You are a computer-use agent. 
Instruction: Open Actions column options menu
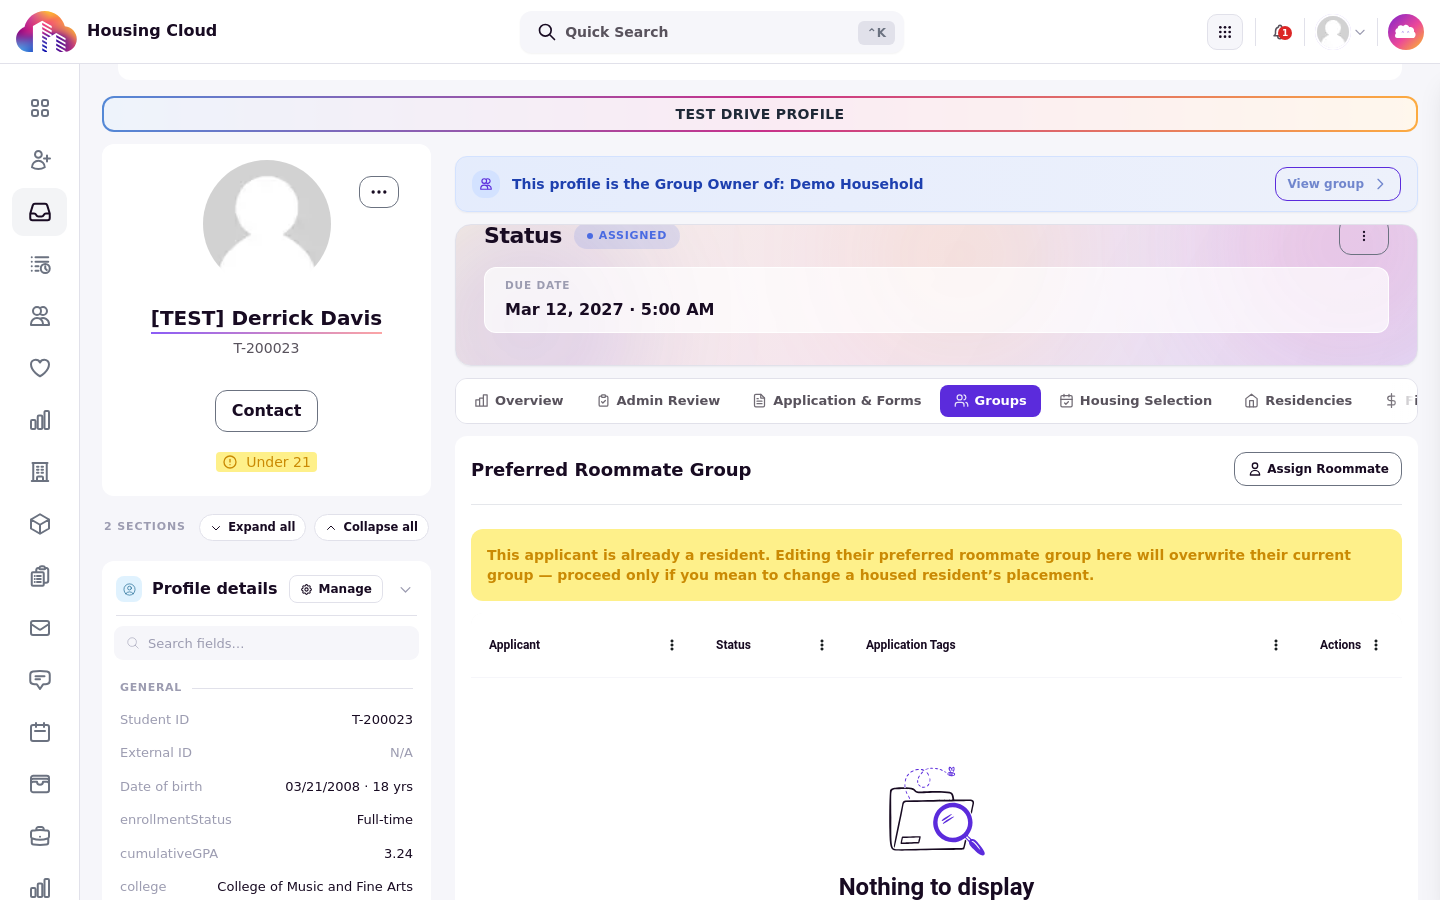point(1376,645)
